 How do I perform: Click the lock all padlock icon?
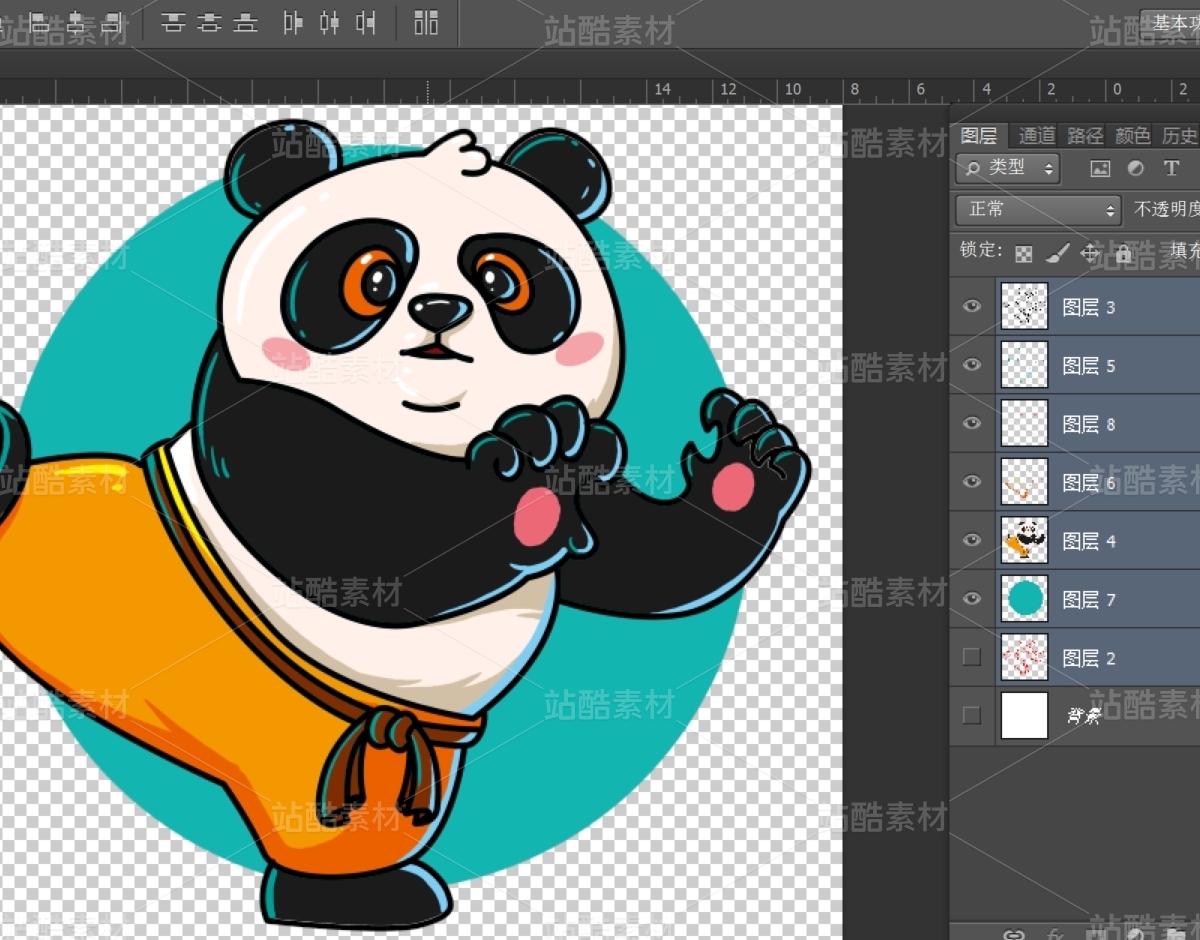click(1123, 254)
